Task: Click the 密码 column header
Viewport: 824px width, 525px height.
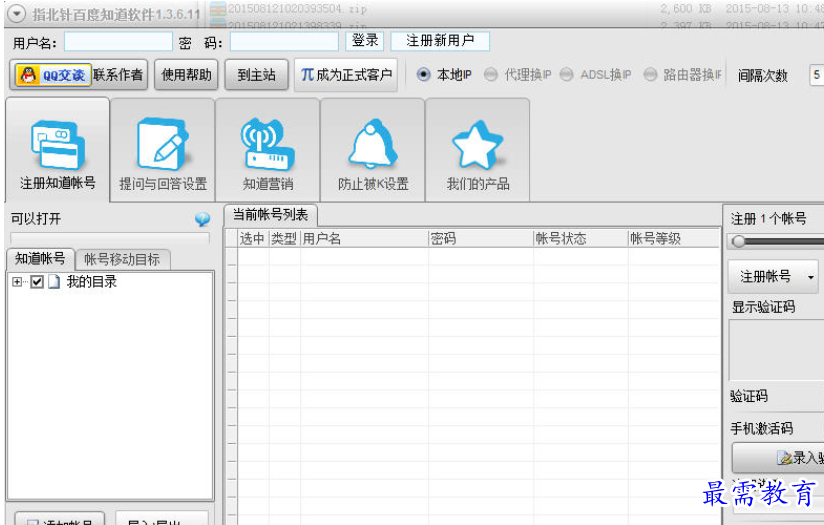Action: tap(480, 239)
